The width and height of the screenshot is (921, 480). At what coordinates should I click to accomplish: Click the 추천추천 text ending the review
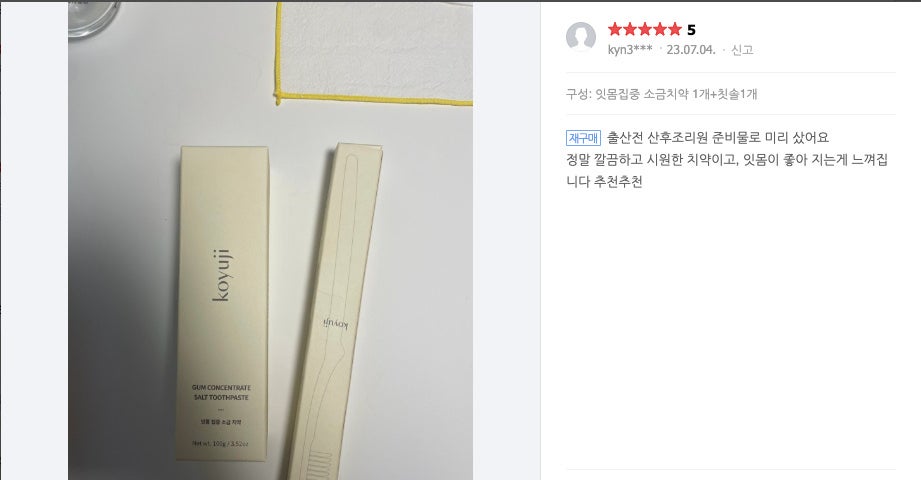[x=617, y=182]
